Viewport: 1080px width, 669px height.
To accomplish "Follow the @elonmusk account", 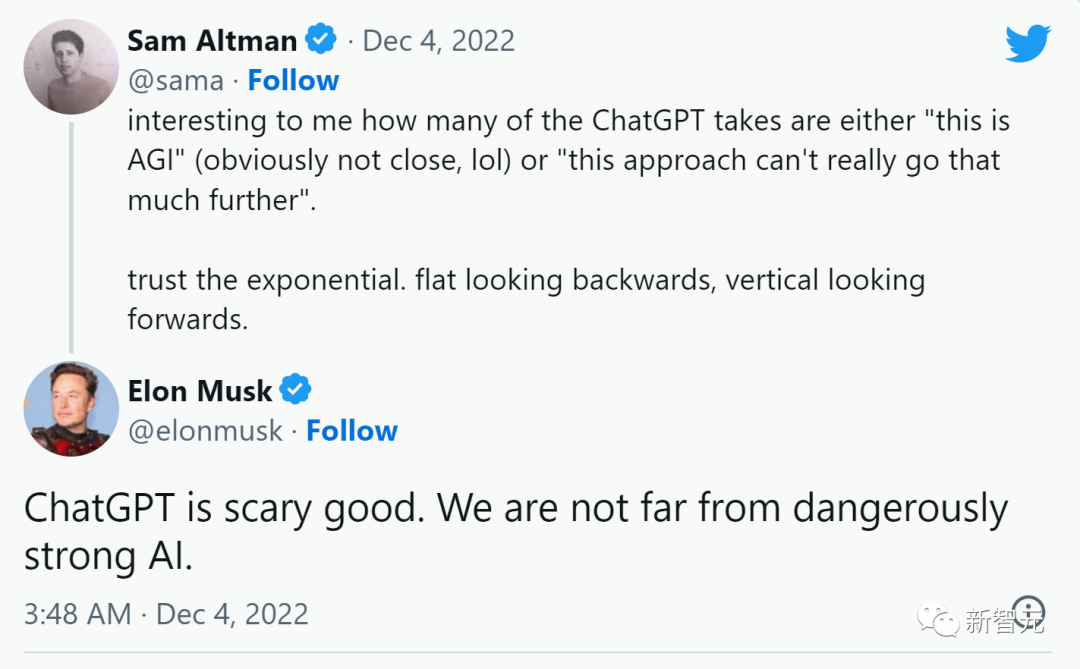I will pos(352,430).
